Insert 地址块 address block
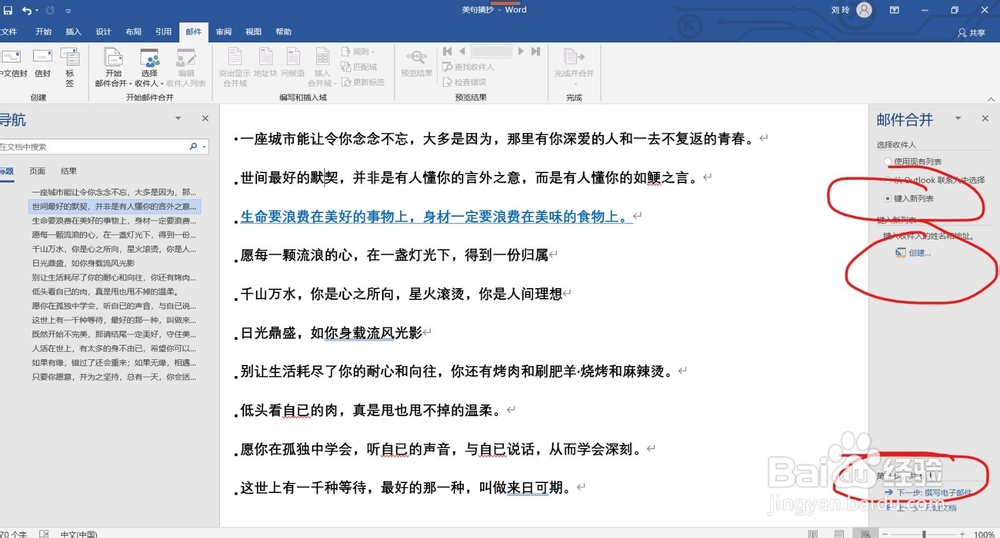Screen dimensions: 1000x538 [265, 62]
